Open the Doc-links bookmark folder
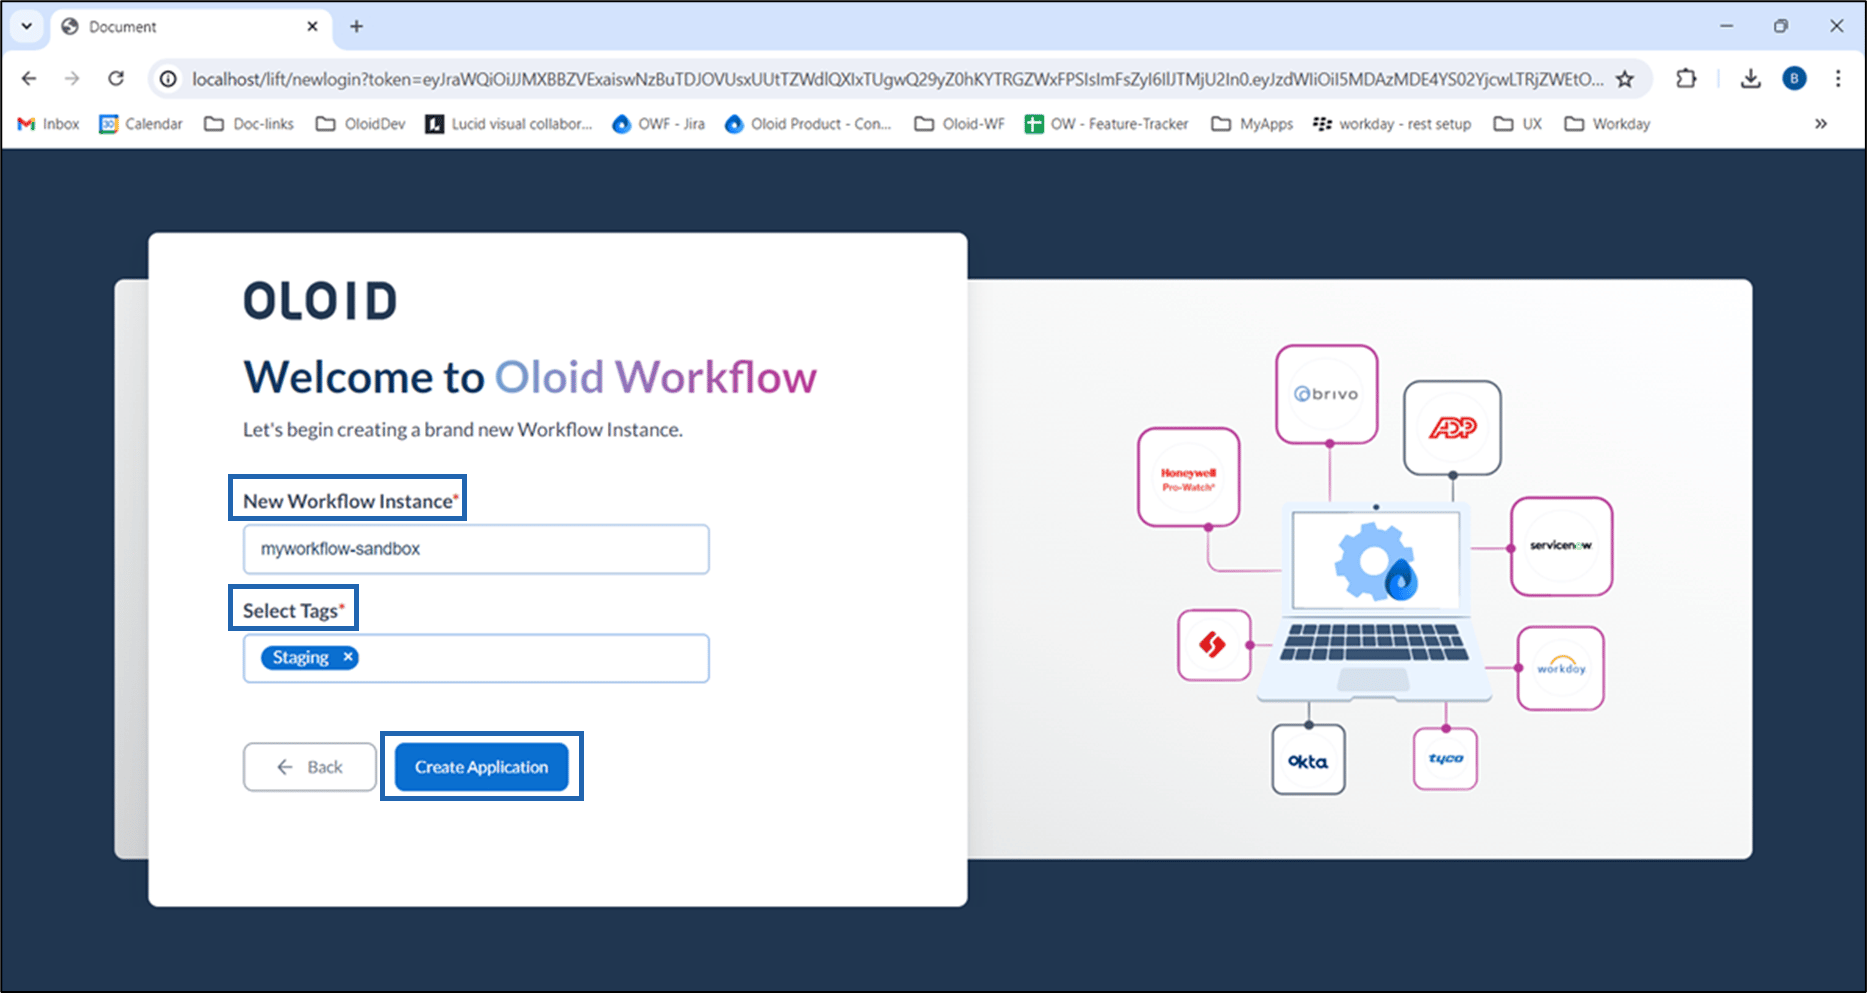 click(249, 124)
